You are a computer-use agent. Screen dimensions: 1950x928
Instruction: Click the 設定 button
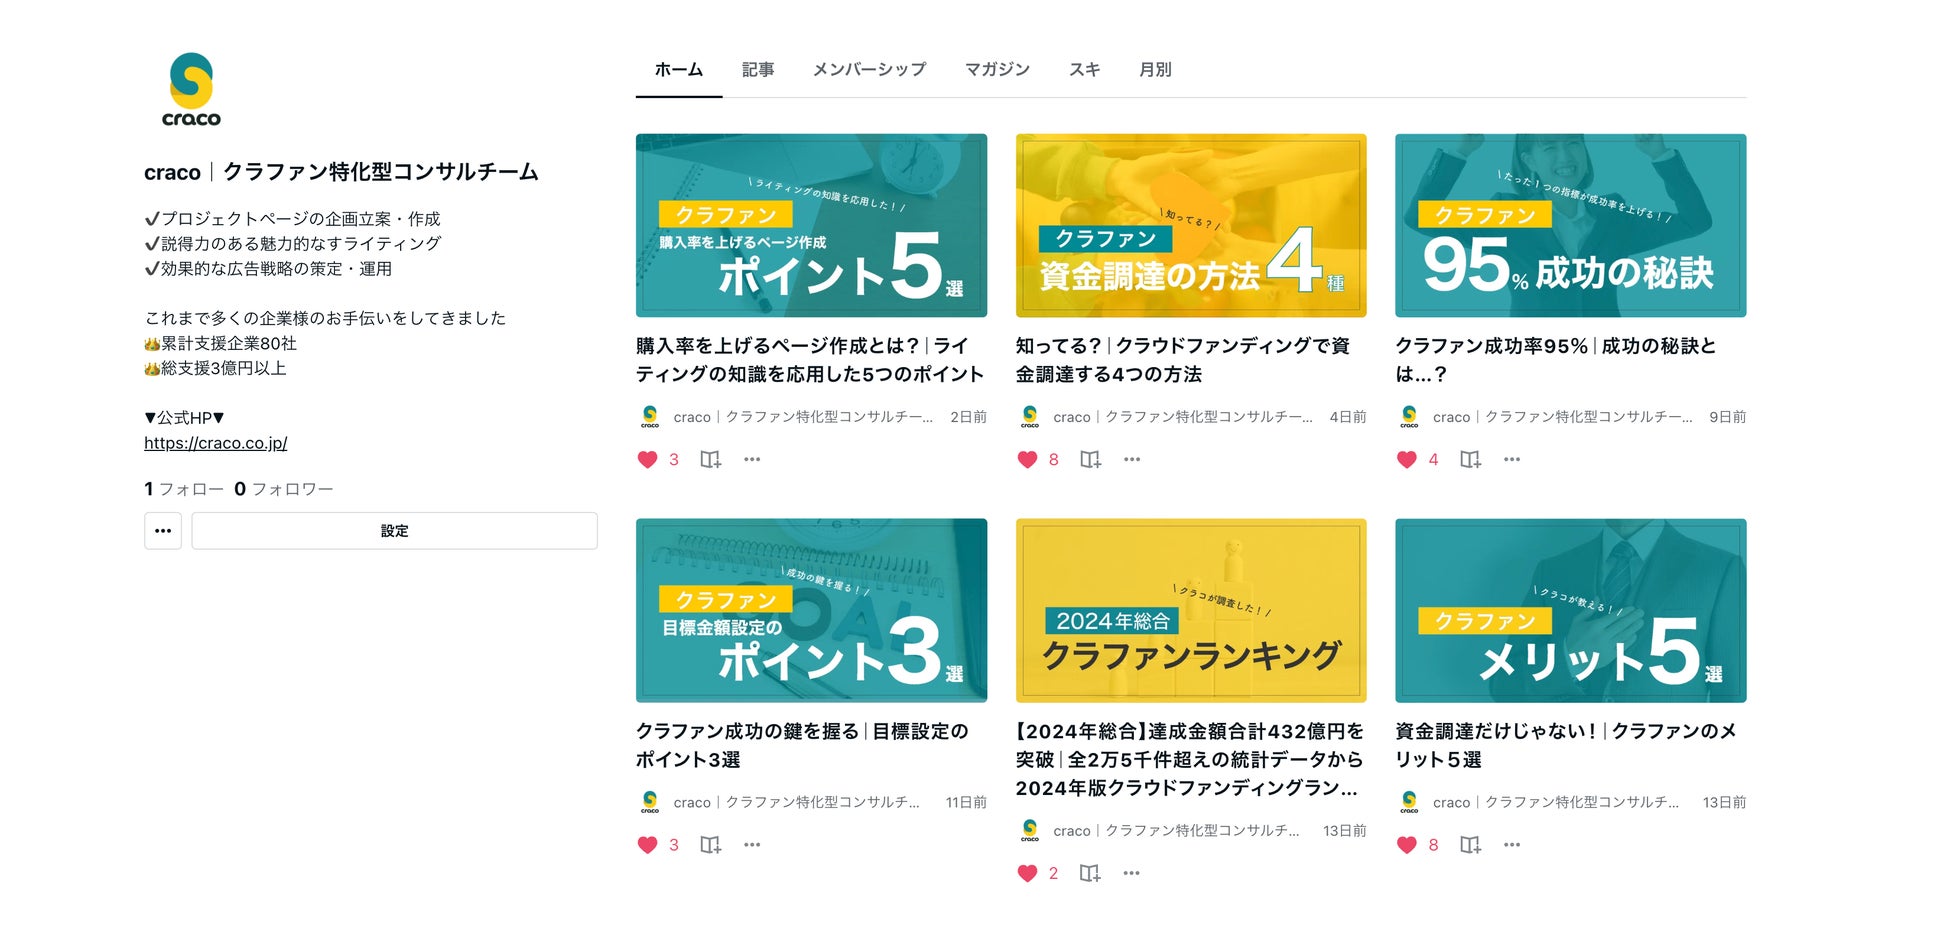pyautogui.click(x=395, y=531)
